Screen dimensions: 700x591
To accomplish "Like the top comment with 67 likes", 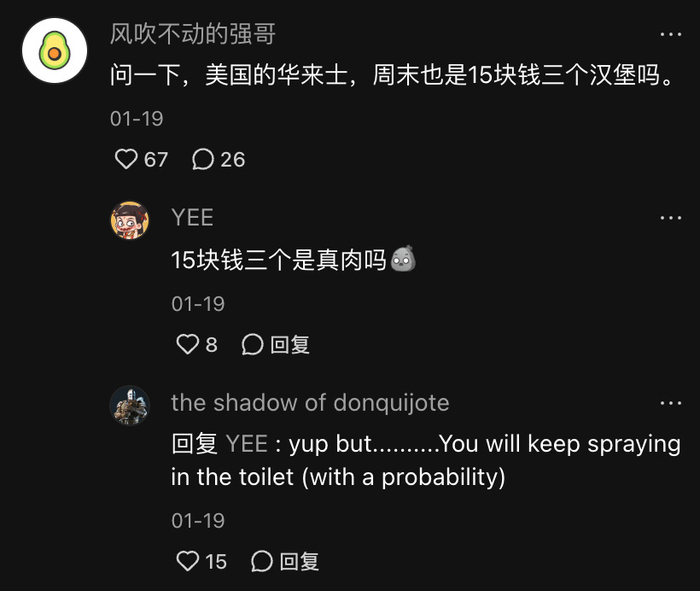I will (127, 159).
